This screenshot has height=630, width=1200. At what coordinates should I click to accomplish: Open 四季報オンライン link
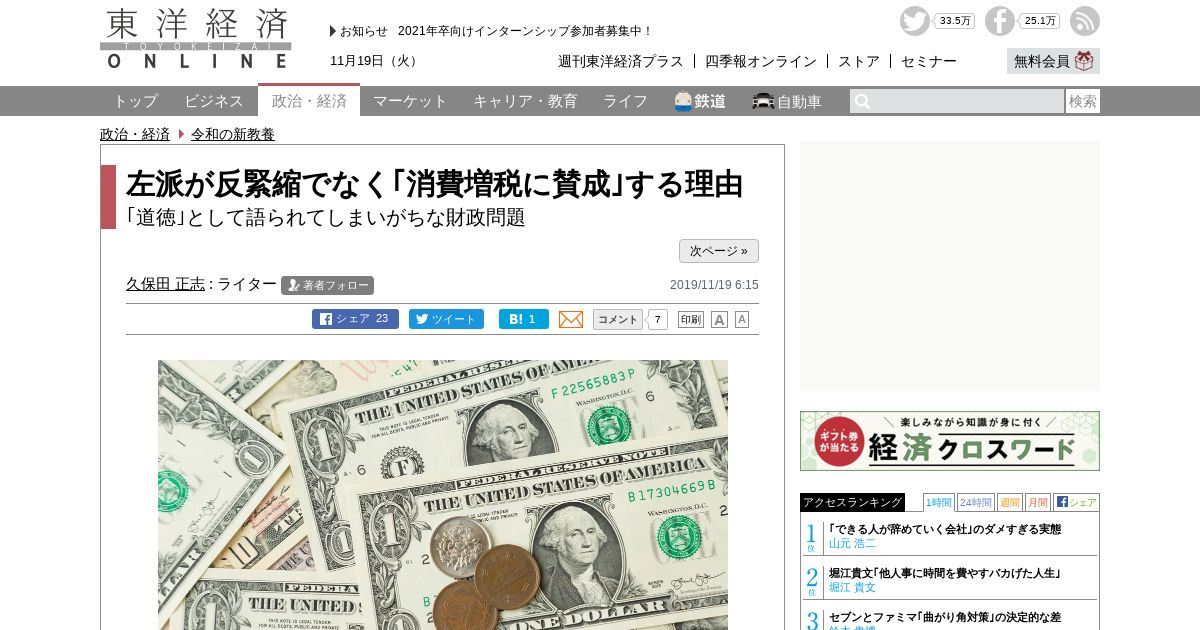click(761, 61)
